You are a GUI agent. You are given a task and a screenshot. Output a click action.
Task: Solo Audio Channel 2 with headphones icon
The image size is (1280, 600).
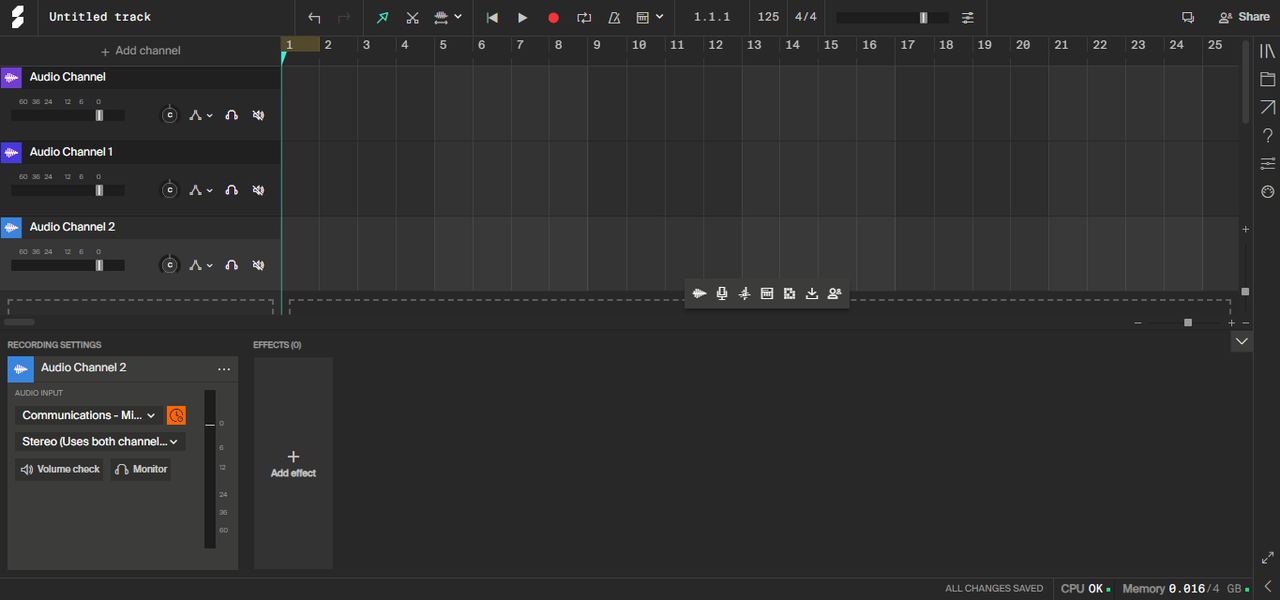point(232,265)
